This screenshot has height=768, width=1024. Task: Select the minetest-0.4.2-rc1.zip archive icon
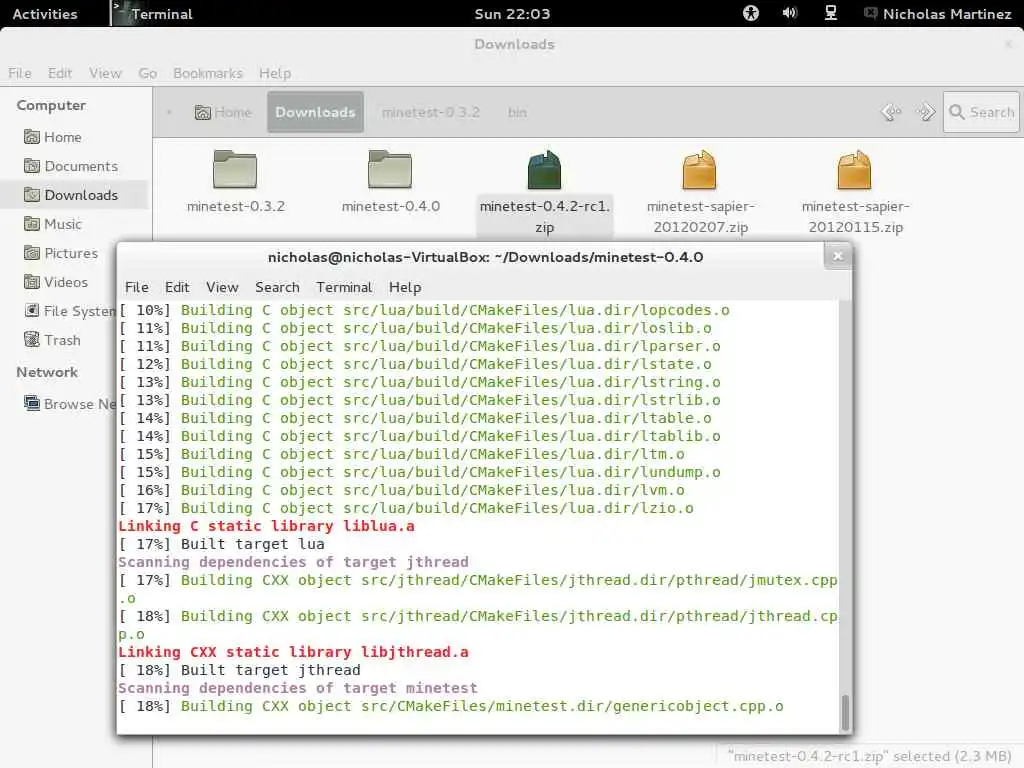pyautogui.click(x=544, y=169)
